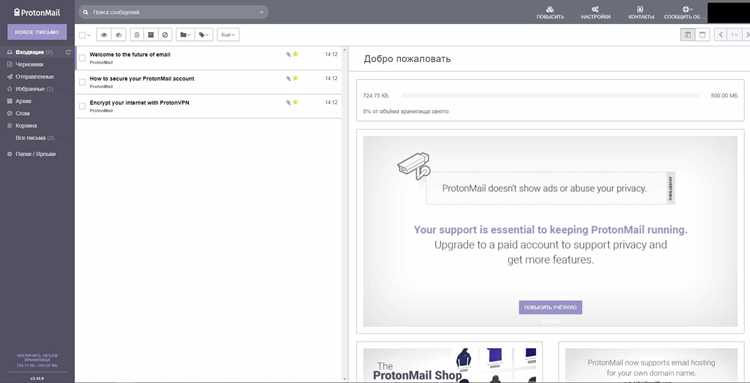The height and width of the screenshot is (383, 750).
Task: Select the checkbox for Encrypt your internet with ProtonVPN
Action: (x=82, y=106)
